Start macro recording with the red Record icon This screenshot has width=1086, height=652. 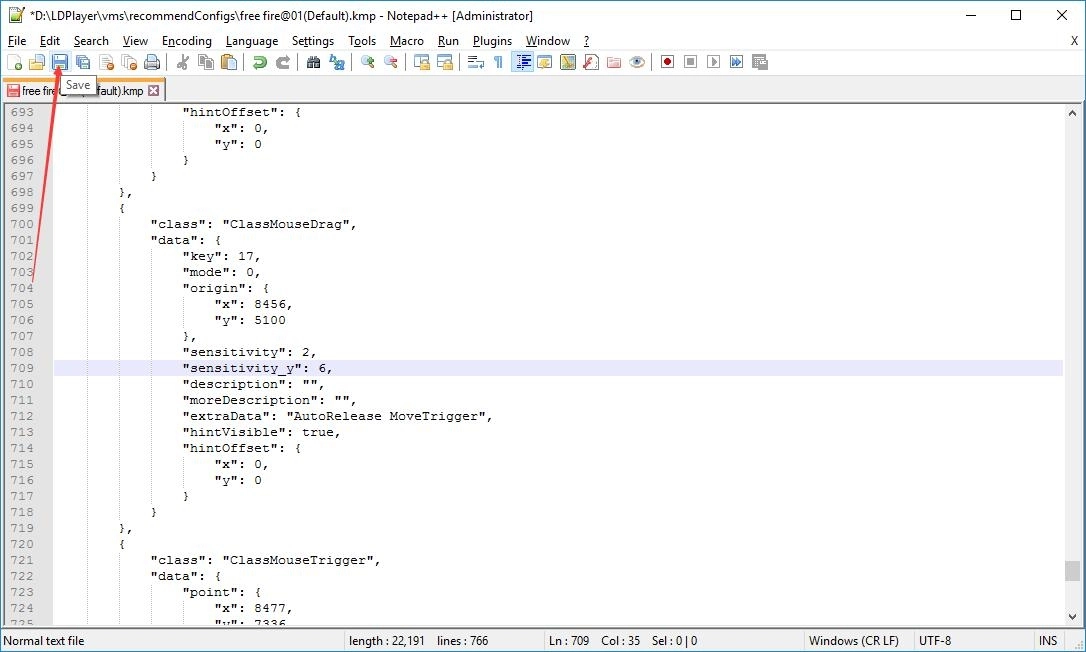(x=667, y=62)
